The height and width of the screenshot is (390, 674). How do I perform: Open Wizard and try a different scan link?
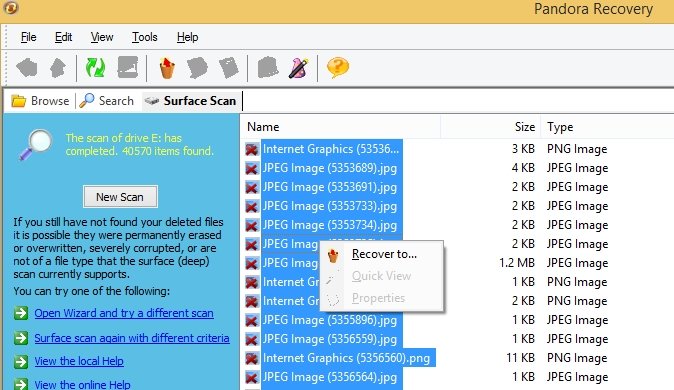(x=124, y=313)
